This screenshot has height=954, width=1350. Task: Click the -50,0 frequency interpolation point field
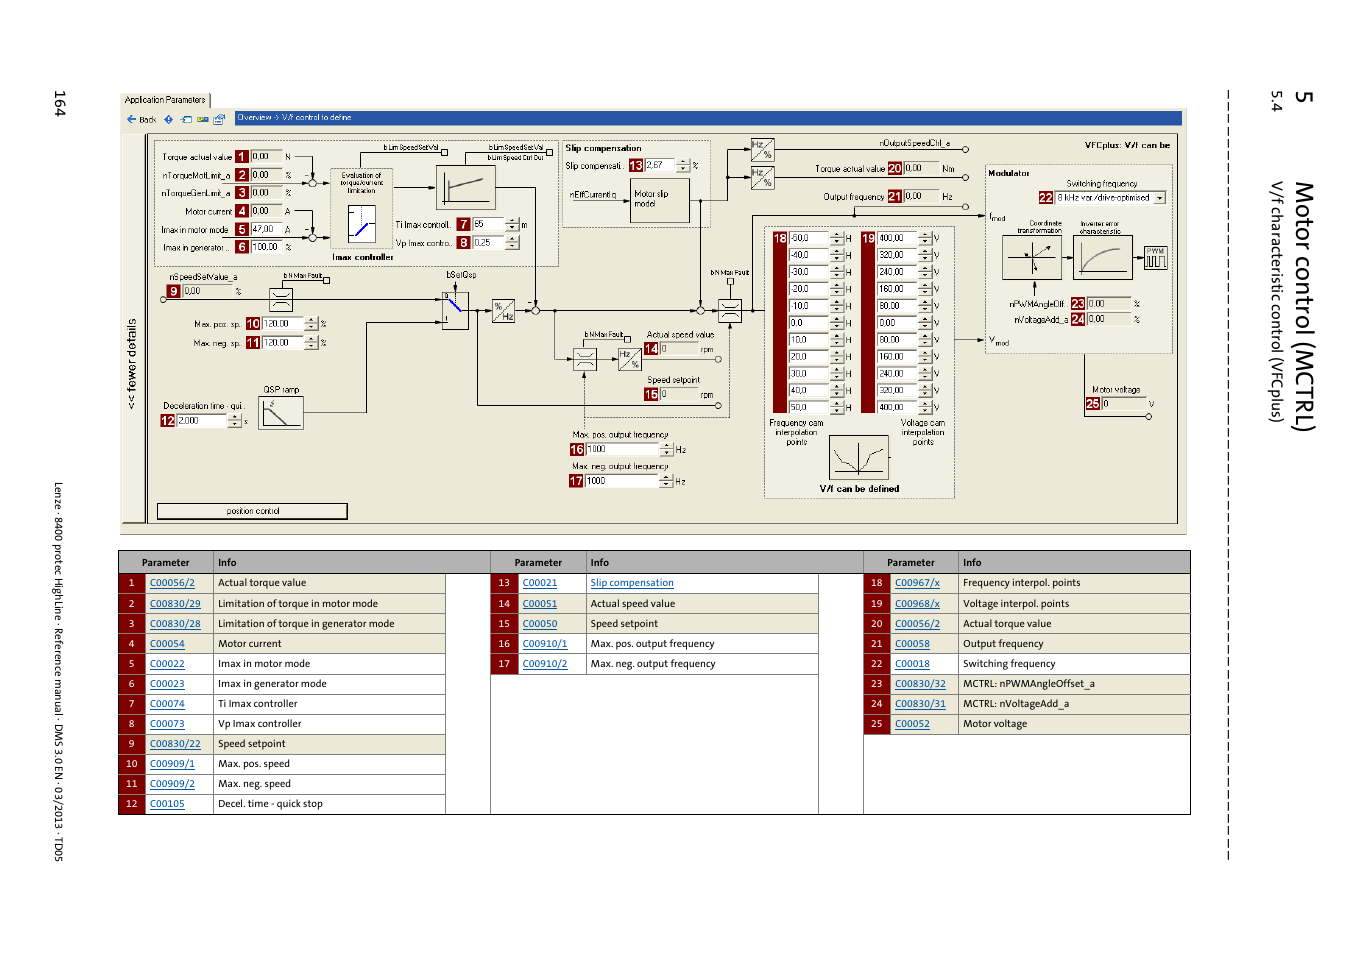point(809,239)
